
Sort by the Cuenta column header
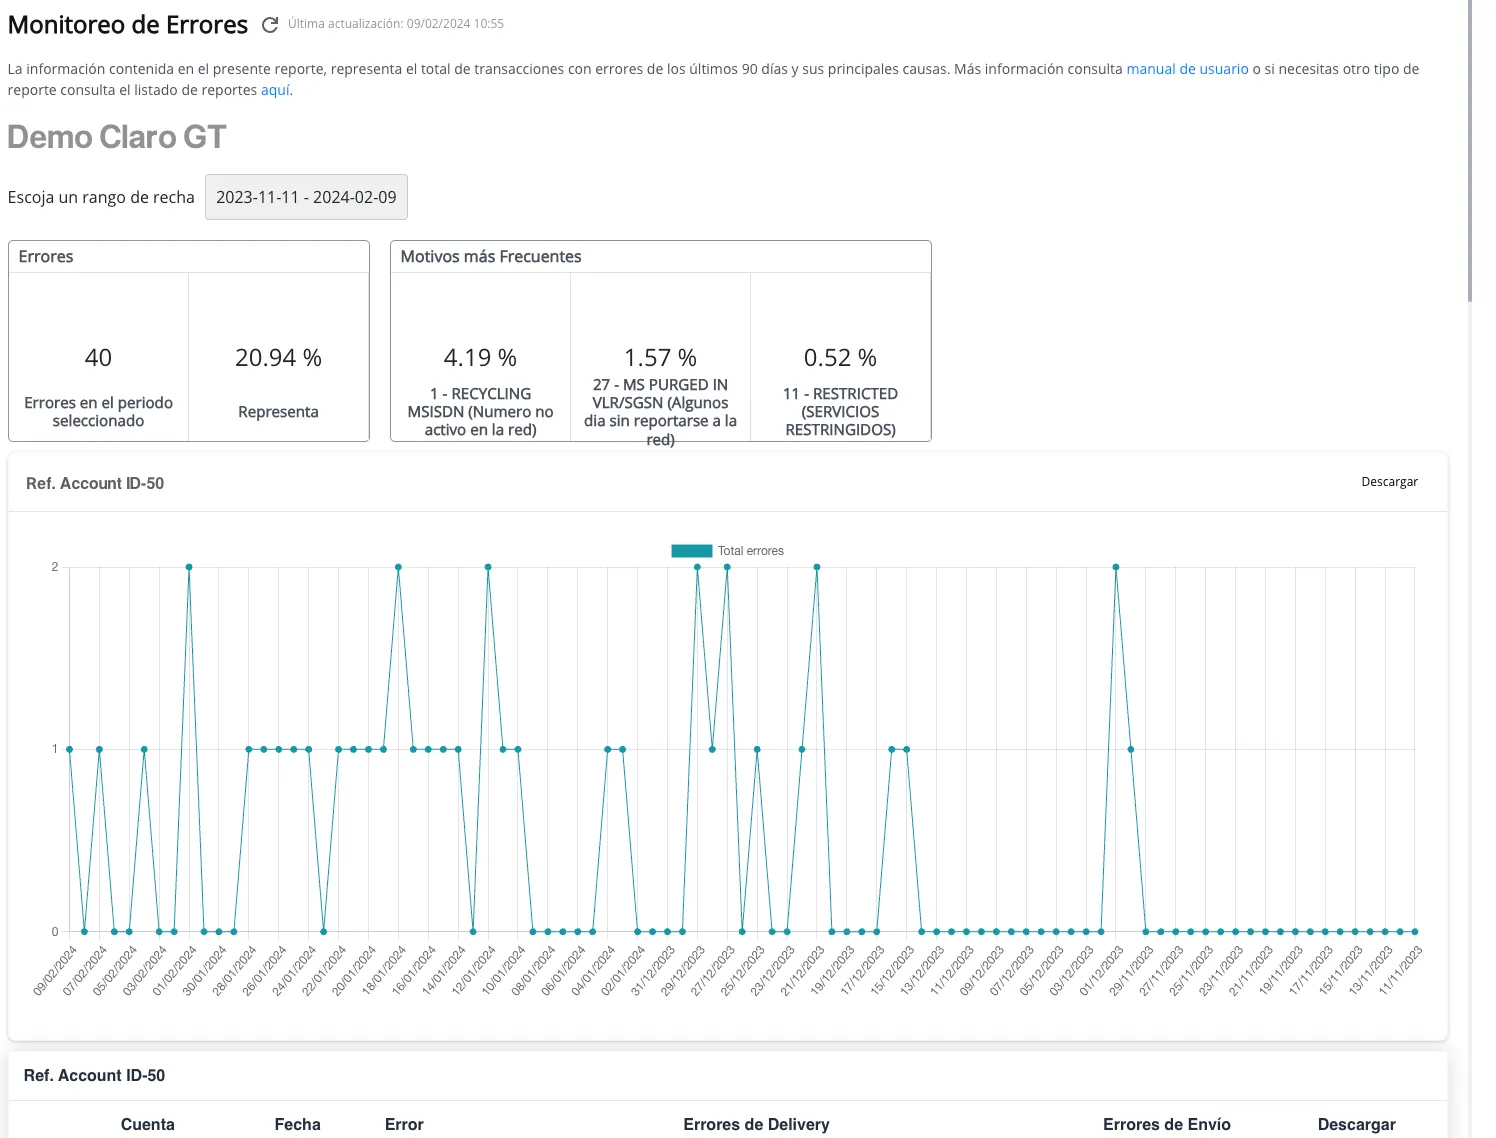click(x=148, y=1124)
